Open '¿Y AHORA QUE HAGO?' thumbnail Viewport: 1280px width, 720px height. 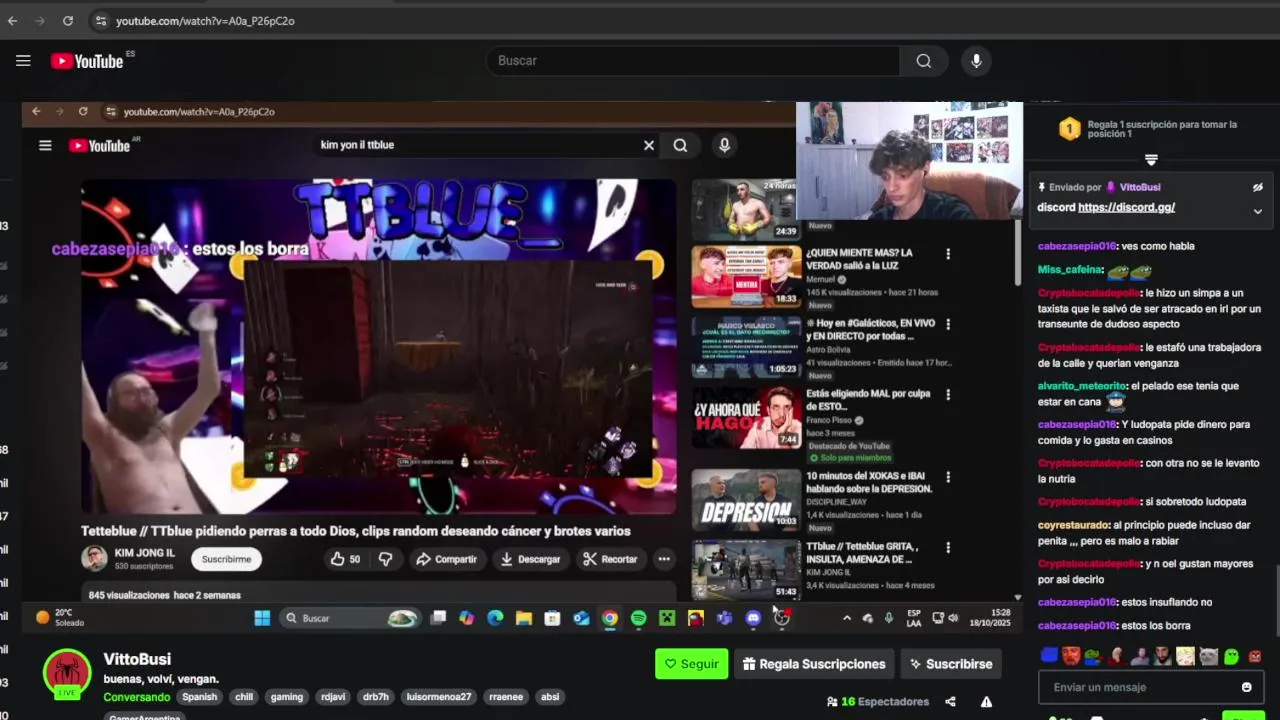[745, 417]
